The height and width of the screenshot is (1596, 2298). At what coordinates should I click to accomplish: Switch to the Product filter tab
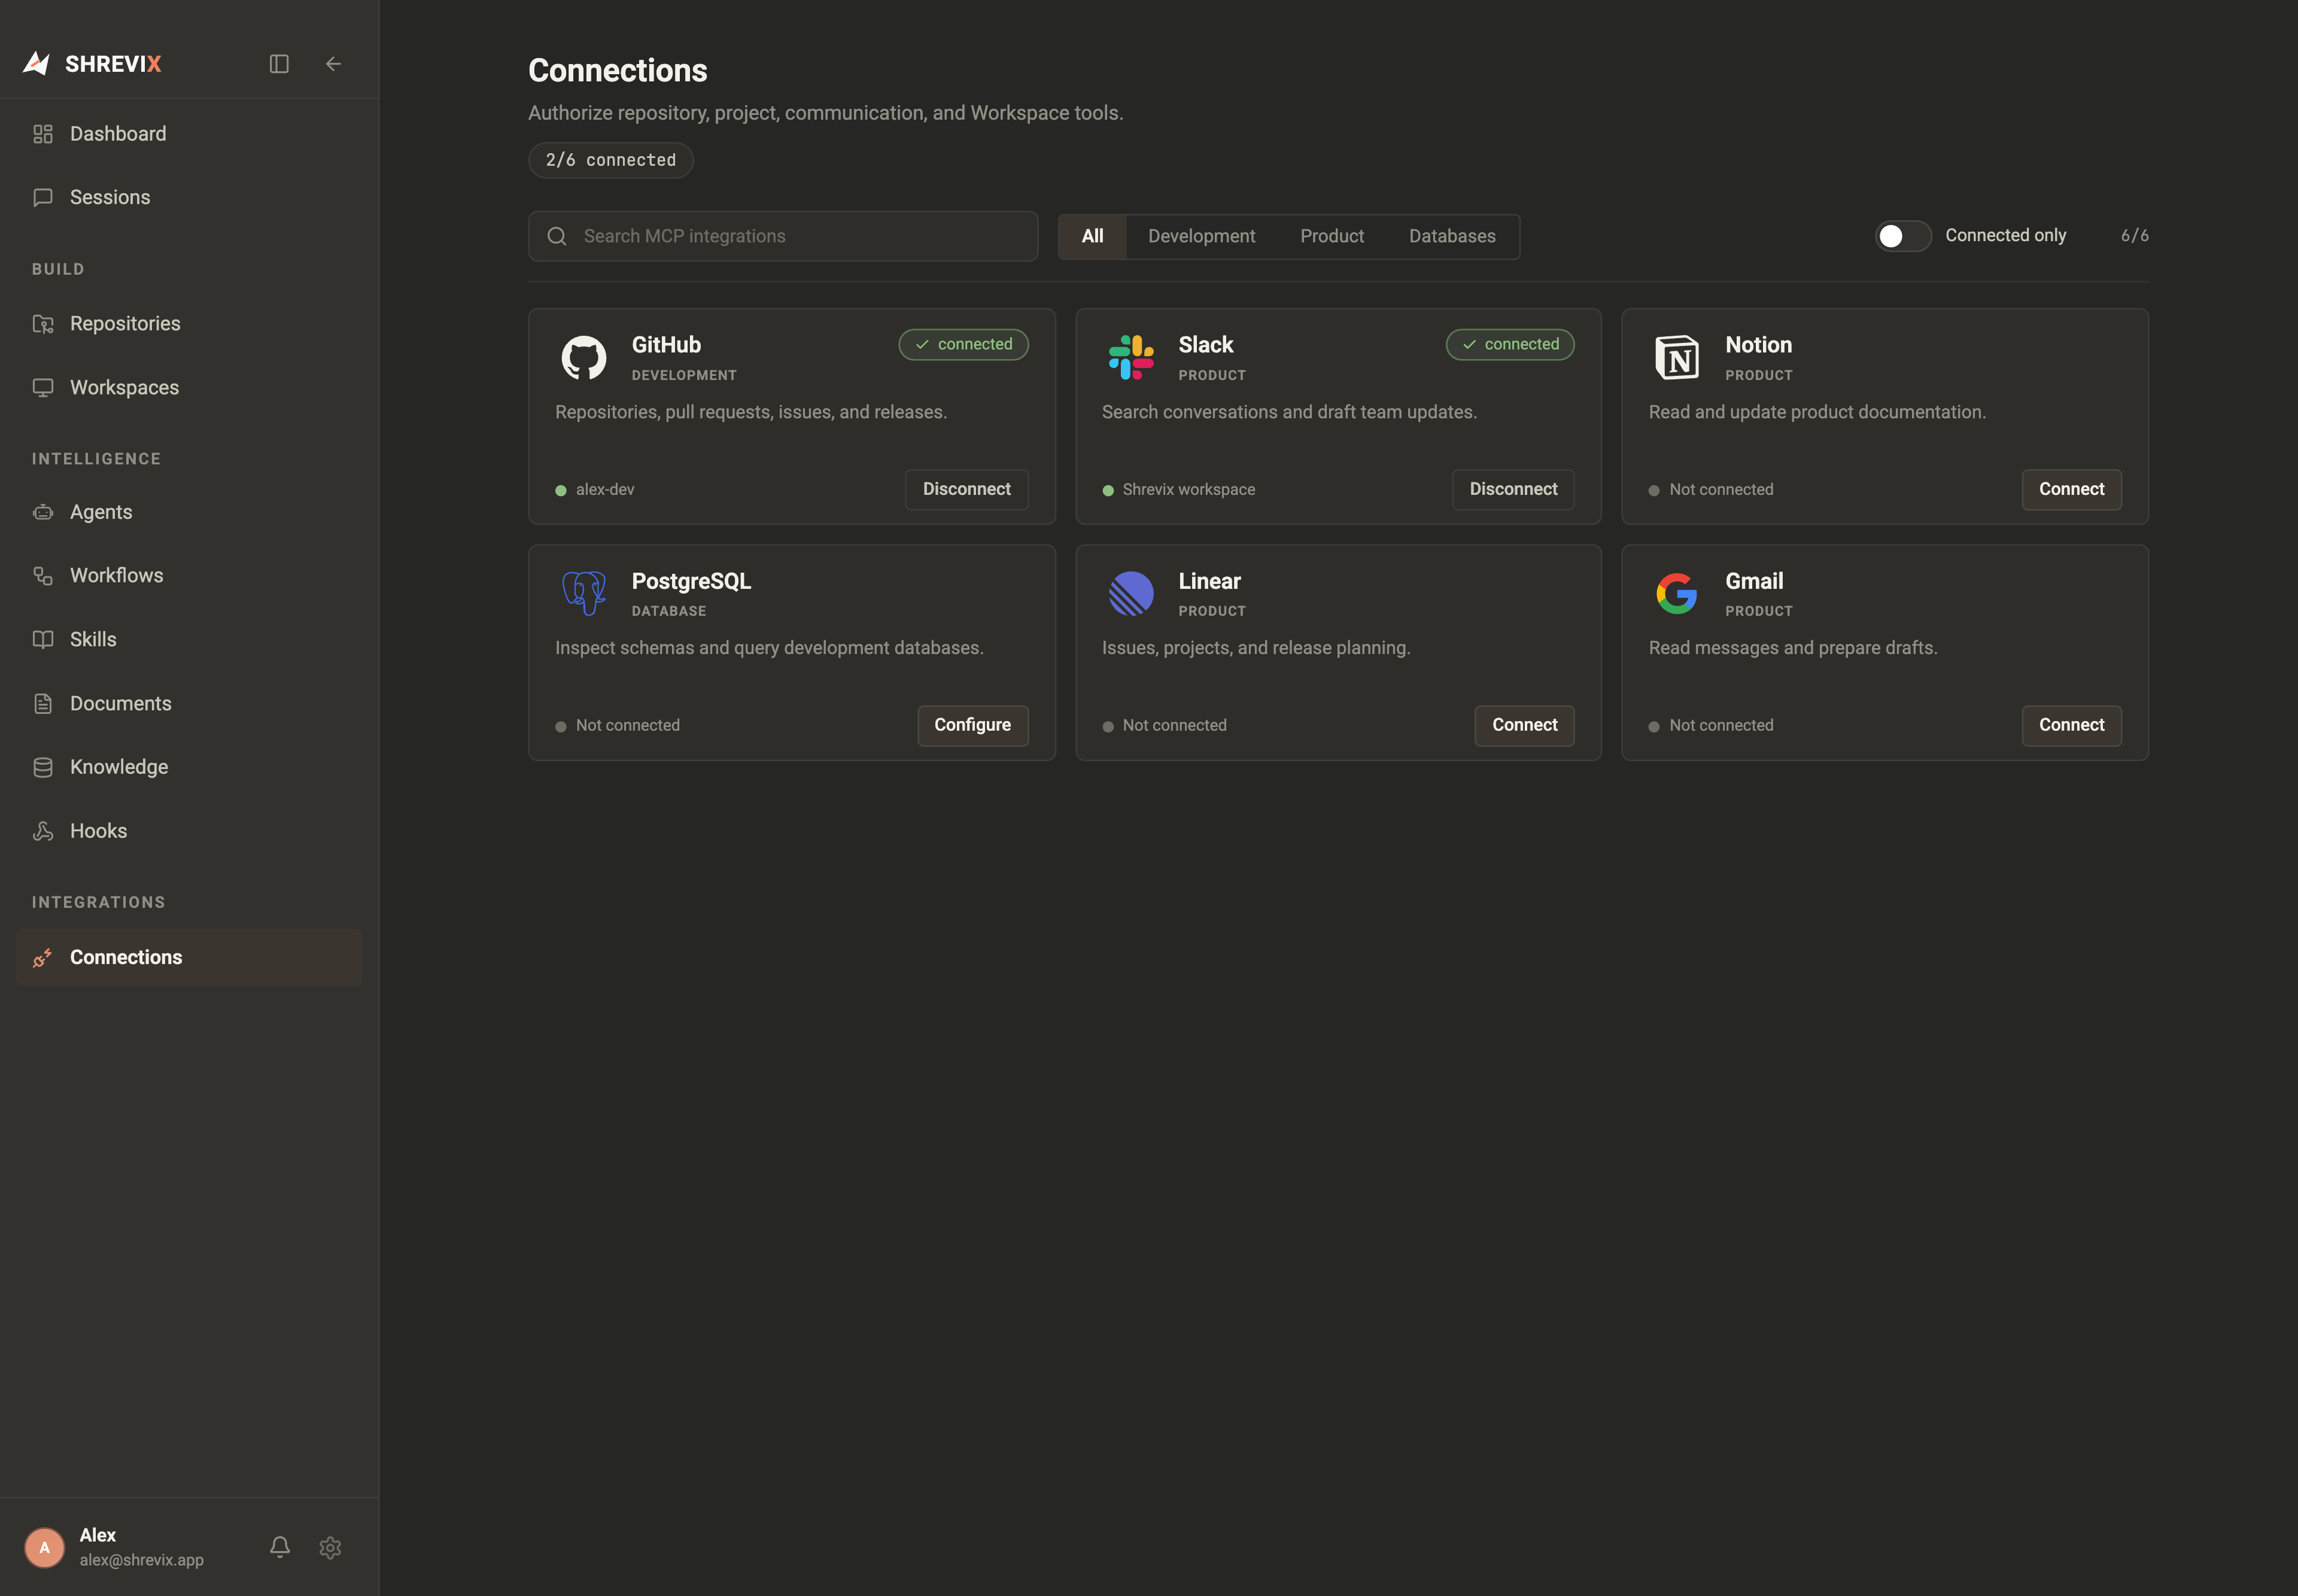pos(1332,236)
